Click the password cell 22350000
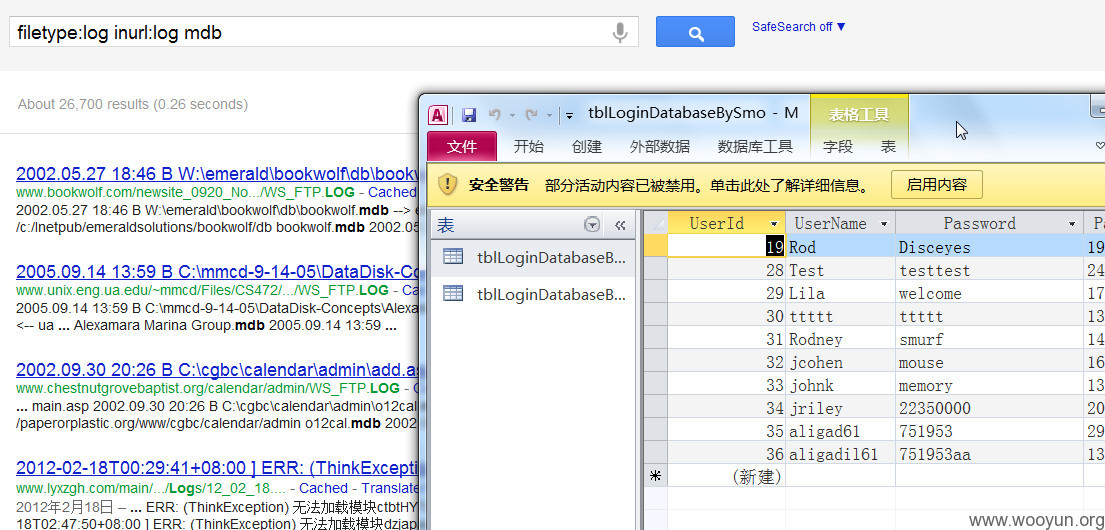 pos(989,408)
